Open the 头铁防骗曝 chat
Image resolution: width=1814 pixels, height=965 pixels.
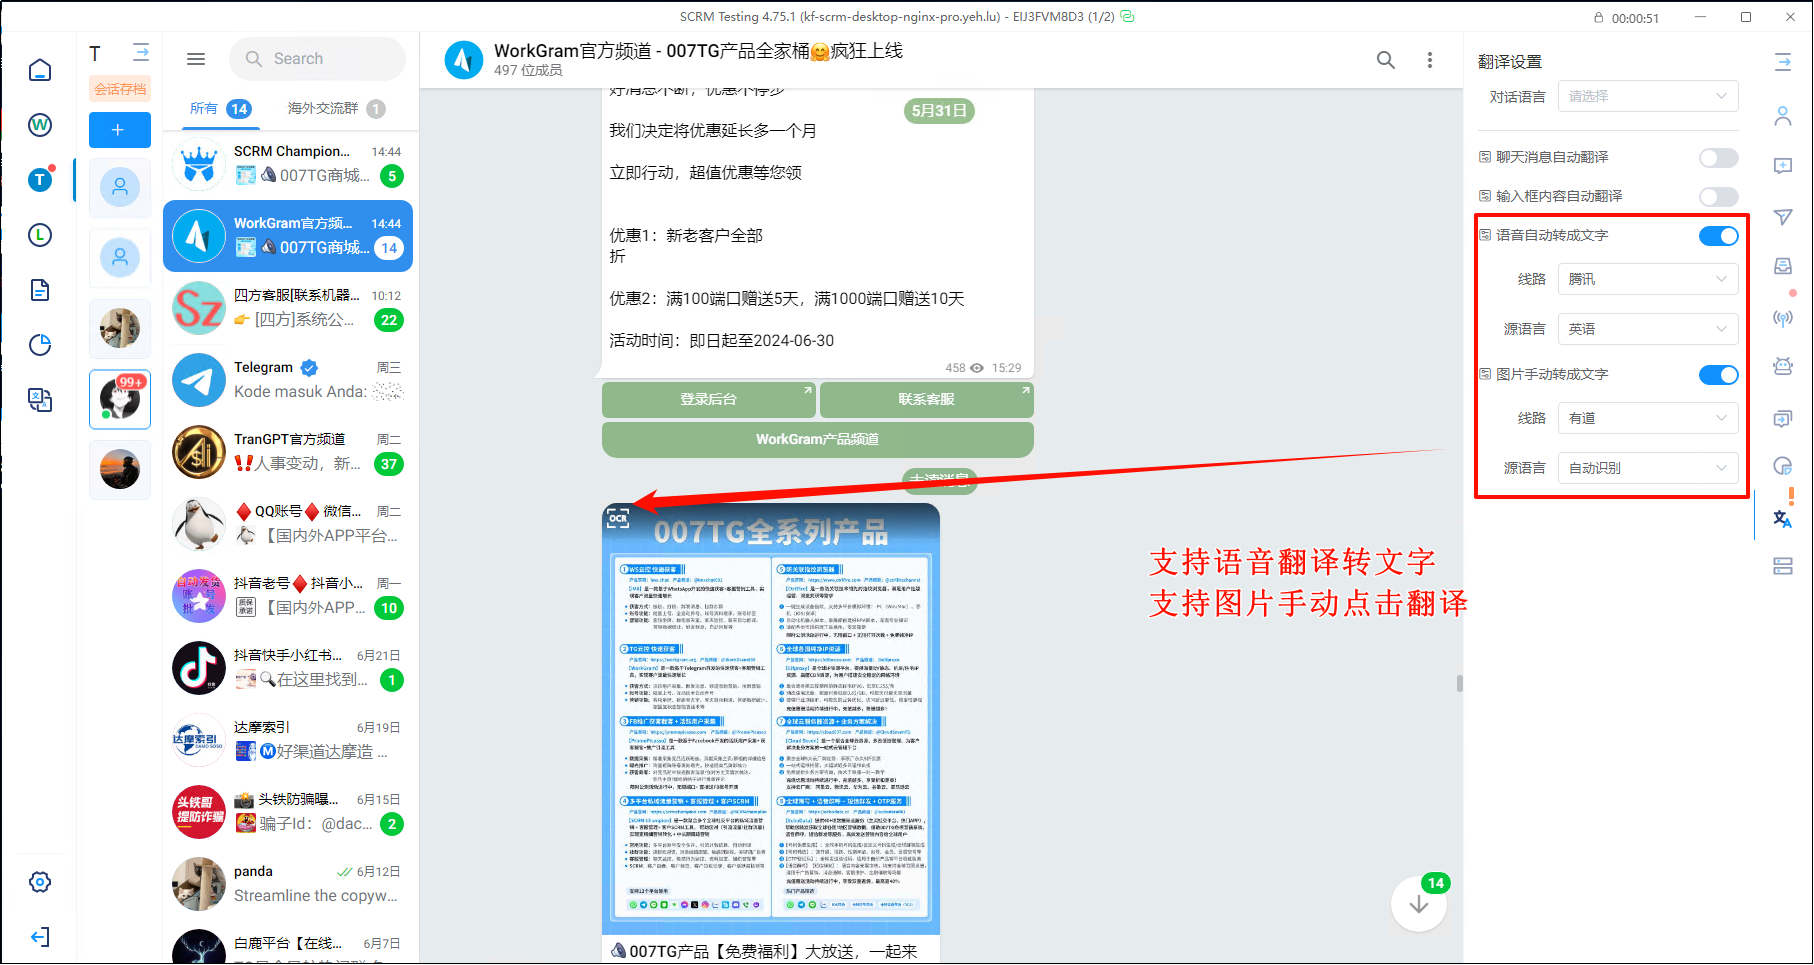pyautogui.click(x=288, y=812)
